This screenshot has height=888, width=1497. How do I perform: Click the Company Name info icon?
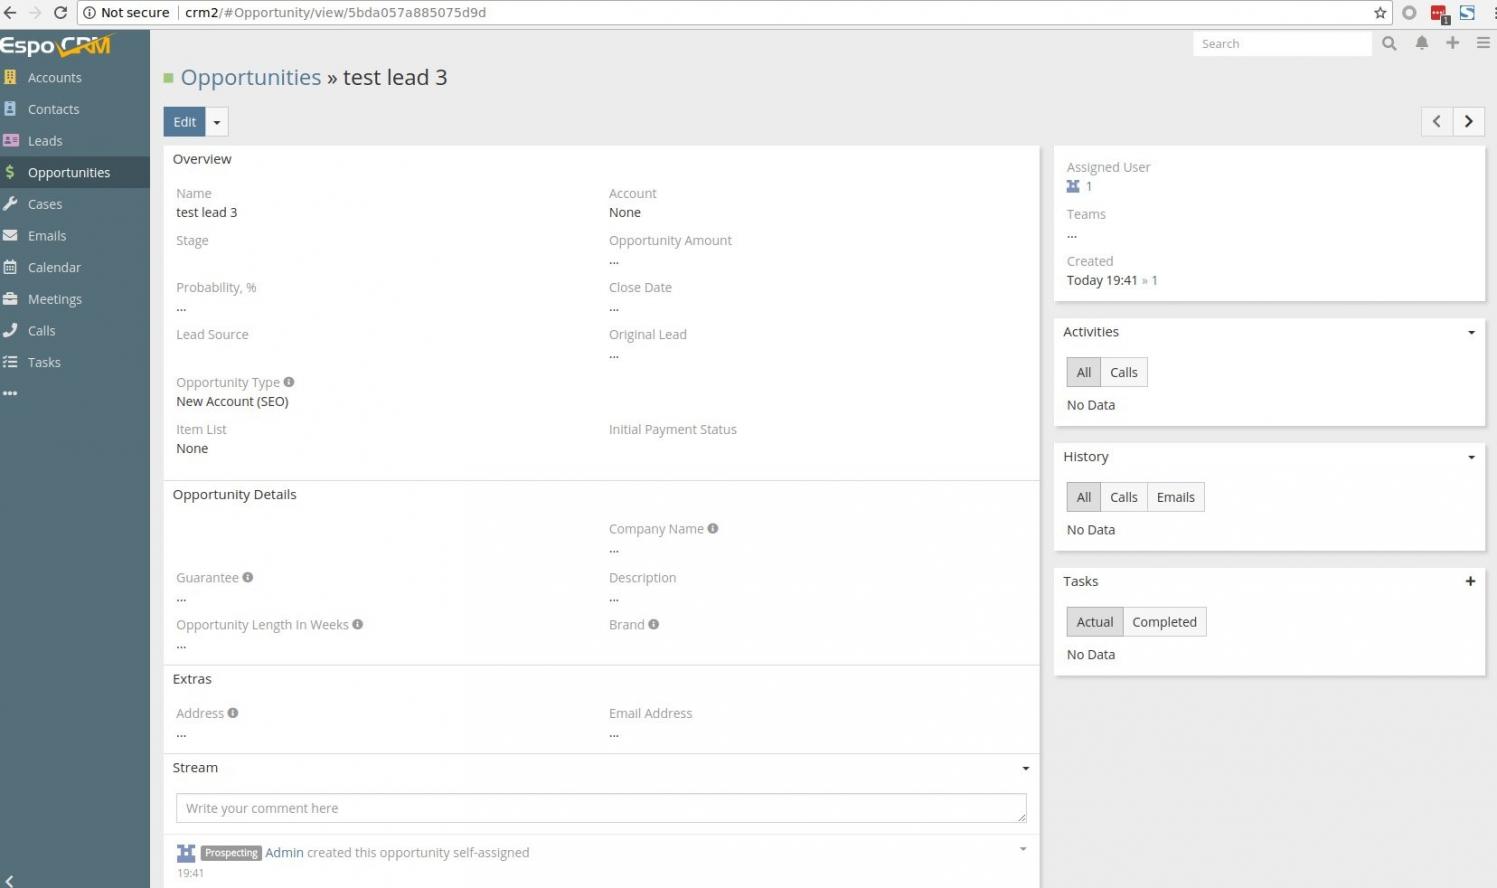[713, 528]
